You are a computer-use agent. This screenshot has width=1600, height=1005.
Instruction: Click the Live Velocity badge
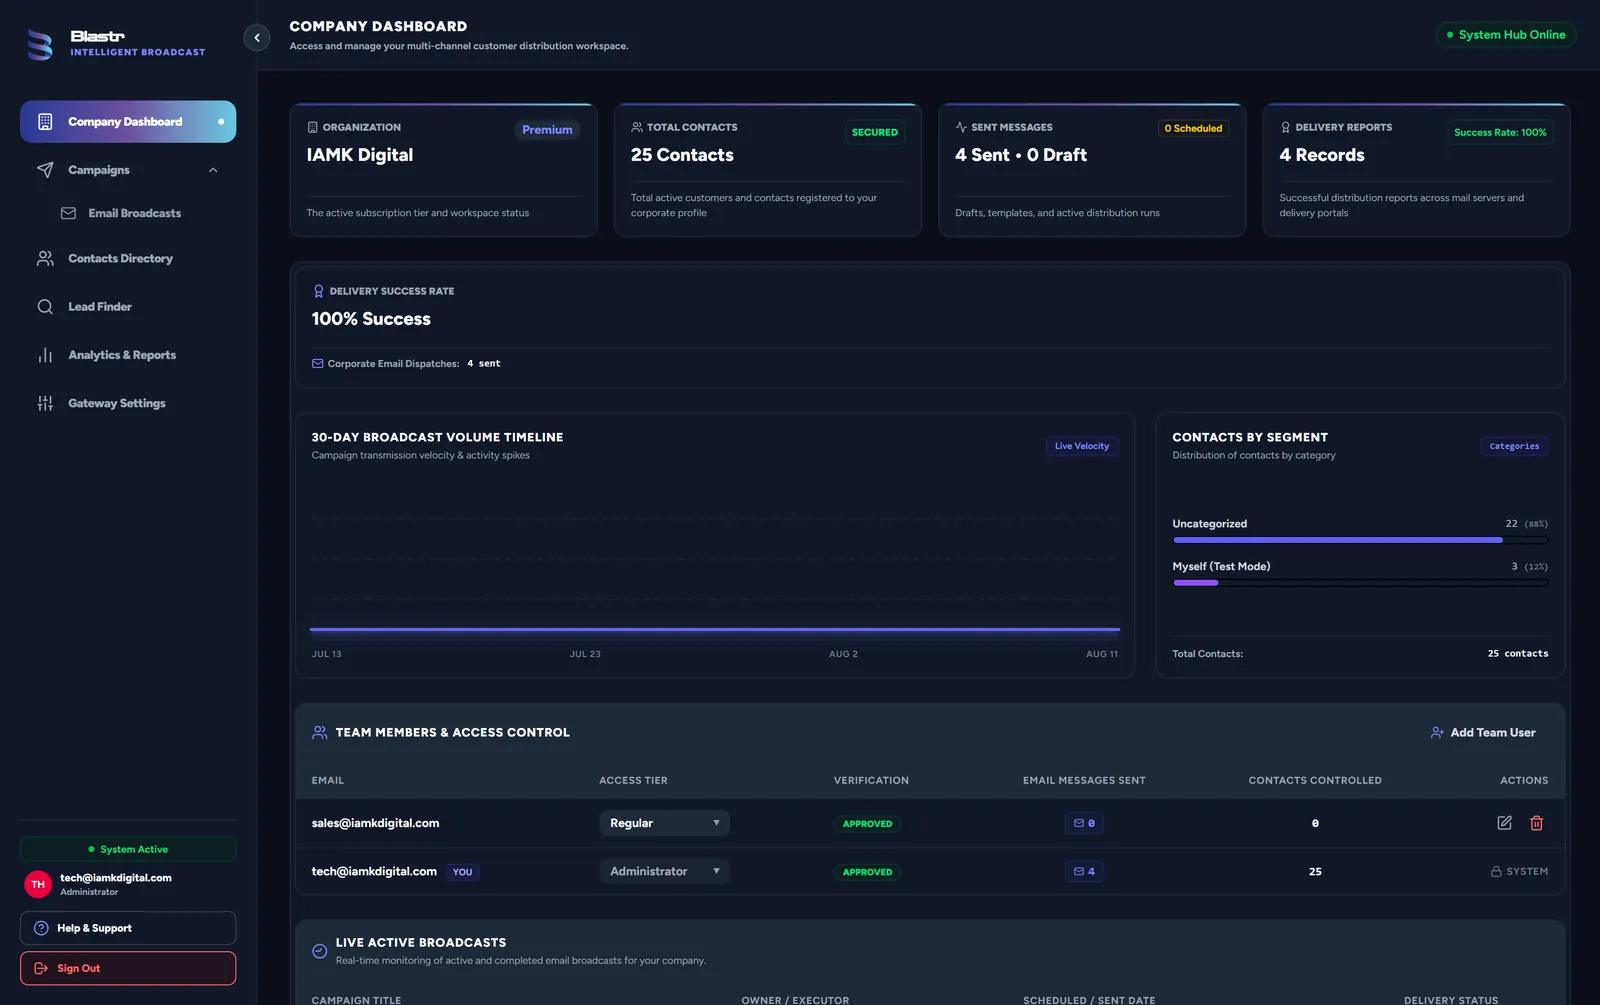pos(1082,446)
